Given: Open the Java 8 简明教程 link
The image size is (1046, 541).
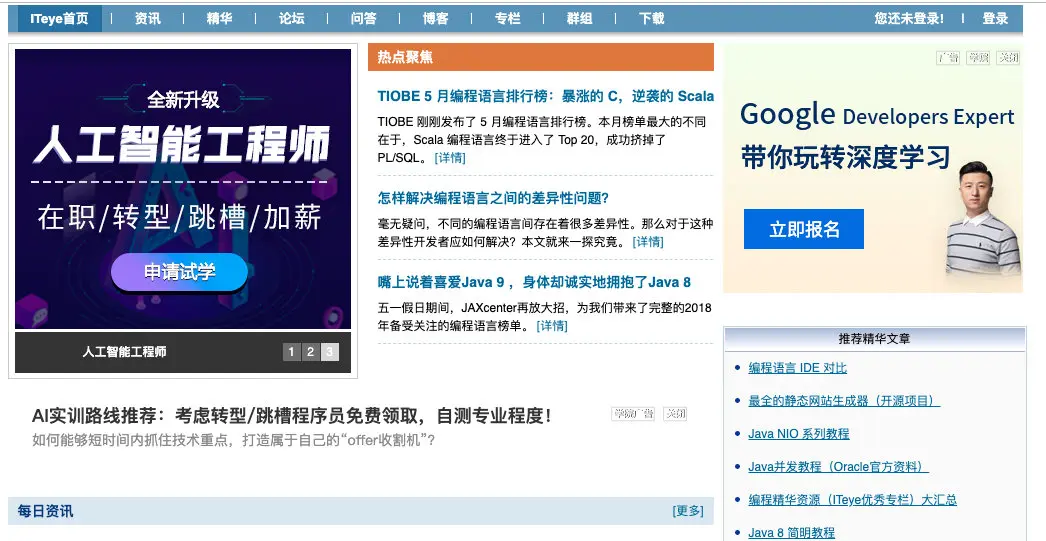Looking at the screenshot, I should [791, 533].
